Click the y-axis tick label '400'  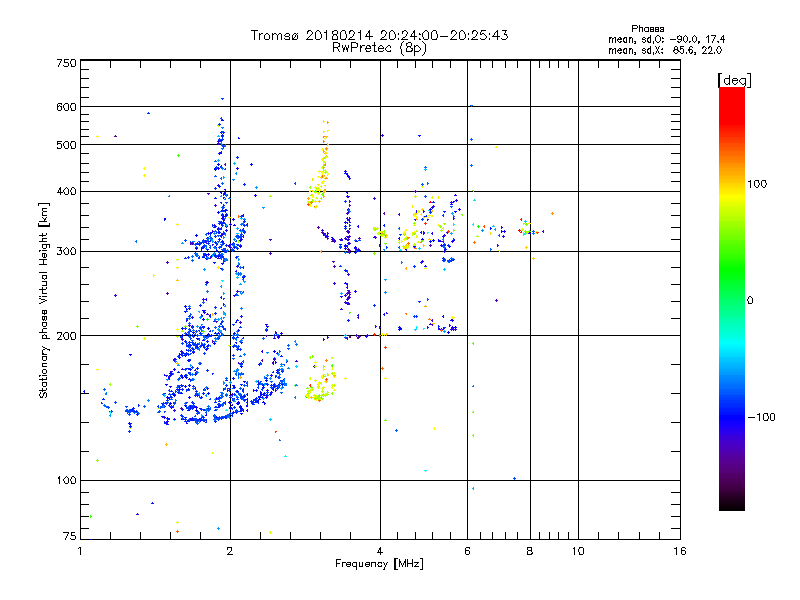[66, 192]
